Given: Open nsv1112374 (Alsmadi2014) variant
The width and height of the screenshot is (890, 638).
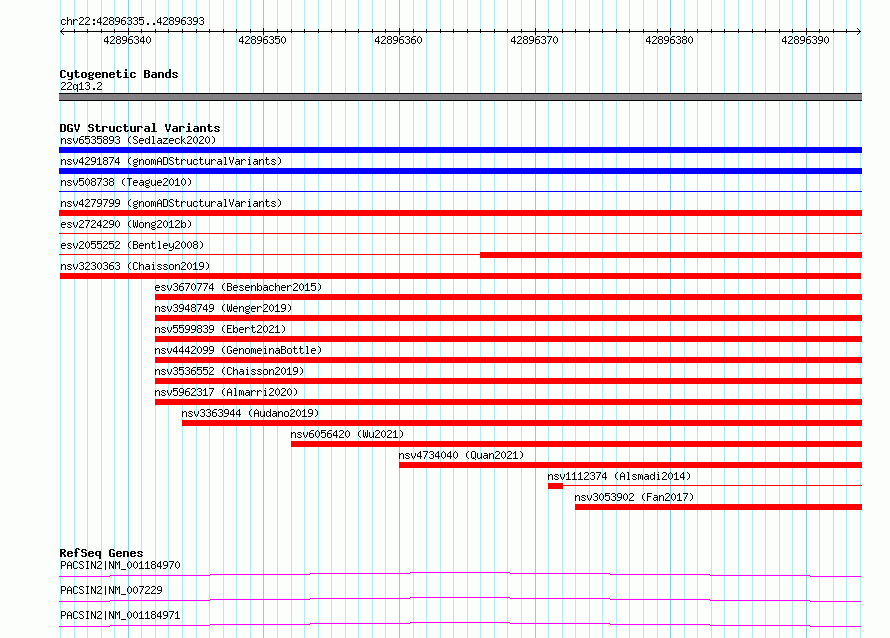Looking at the screenshot, I should click(x=619, y=476).
